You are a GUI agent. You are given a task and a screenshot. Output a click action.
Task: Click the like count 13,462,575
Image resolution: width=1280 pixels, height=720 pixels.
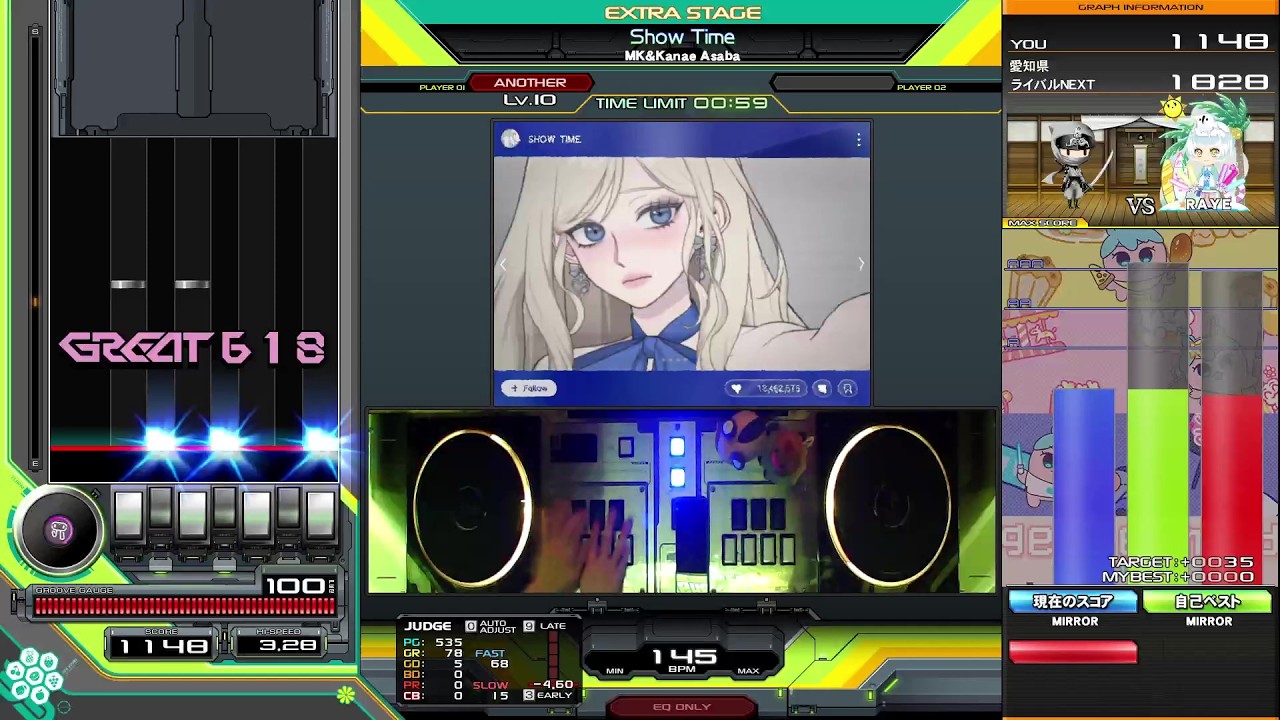pyautogui.click(x=778, y=388)
